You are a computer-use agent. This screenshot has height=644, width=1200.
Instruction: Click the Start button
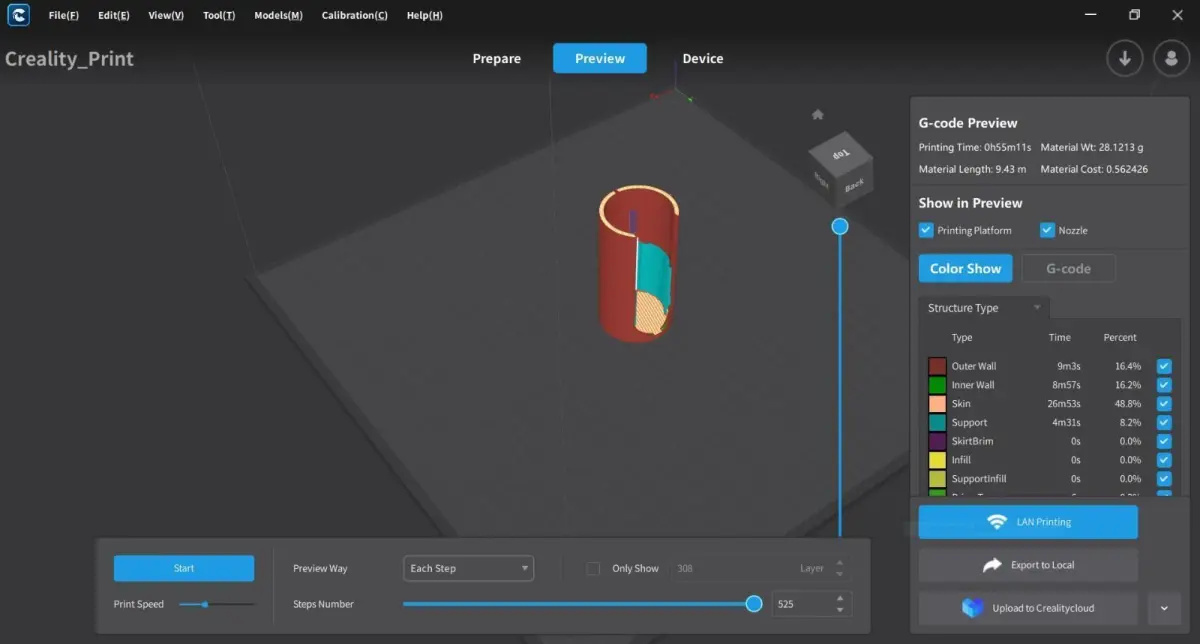click(184, 568)
